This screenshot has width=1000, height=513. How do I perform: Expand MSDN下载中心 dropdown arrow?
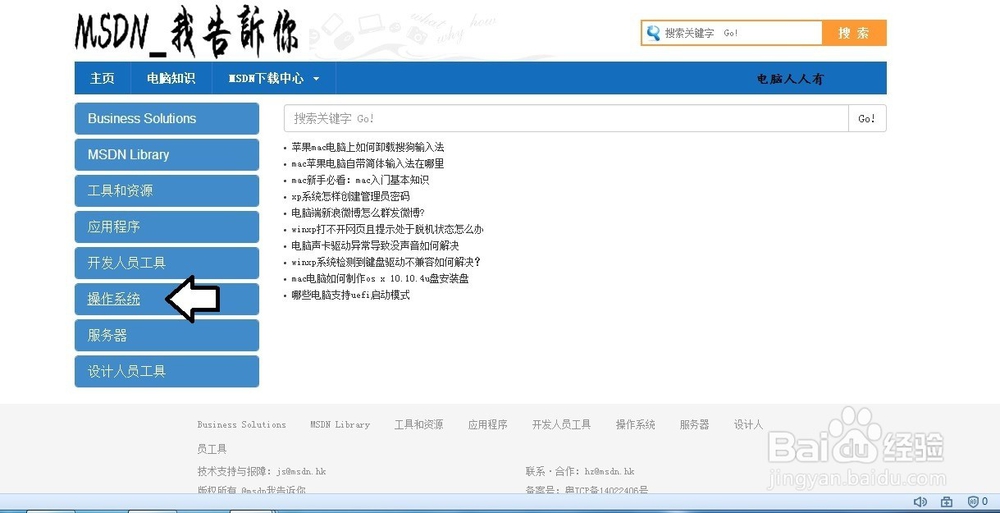point(316,79)
